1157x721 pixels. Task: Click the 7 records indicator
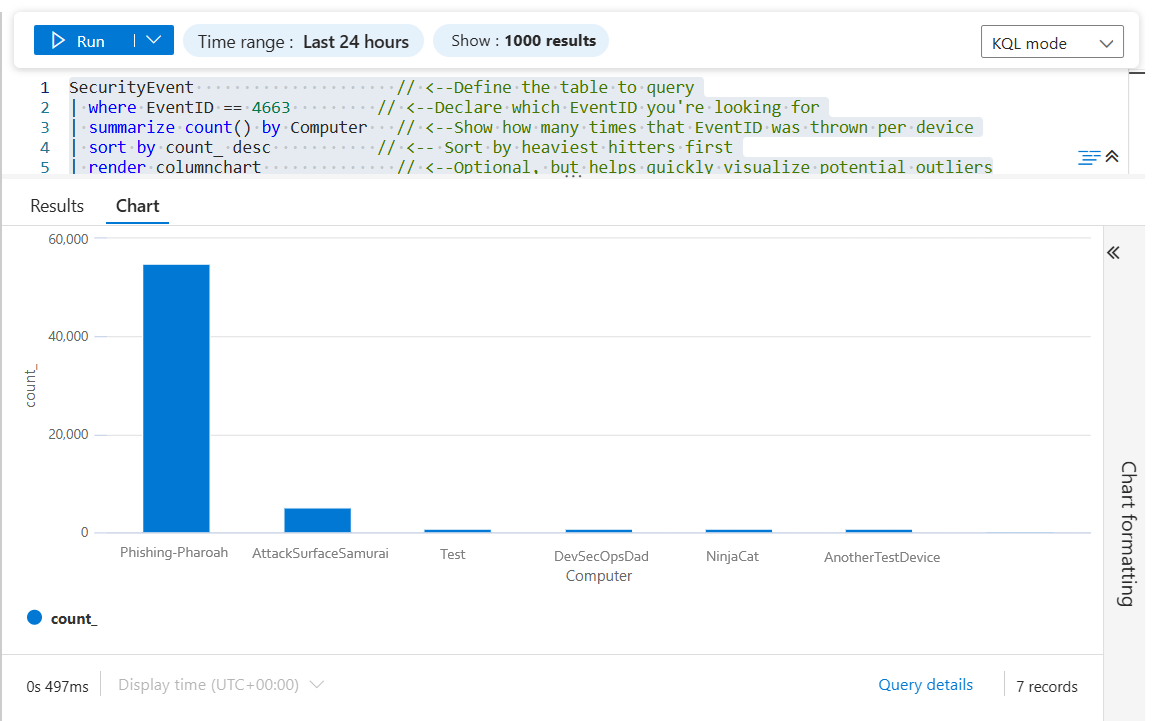pyautogui.click(x=1046, y=687)
